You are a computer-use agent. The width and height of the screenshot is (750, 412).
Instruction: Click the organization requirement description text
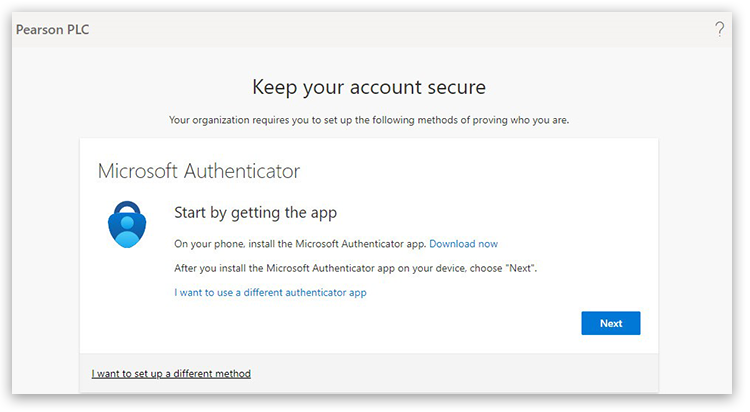[x=369, y=121]
